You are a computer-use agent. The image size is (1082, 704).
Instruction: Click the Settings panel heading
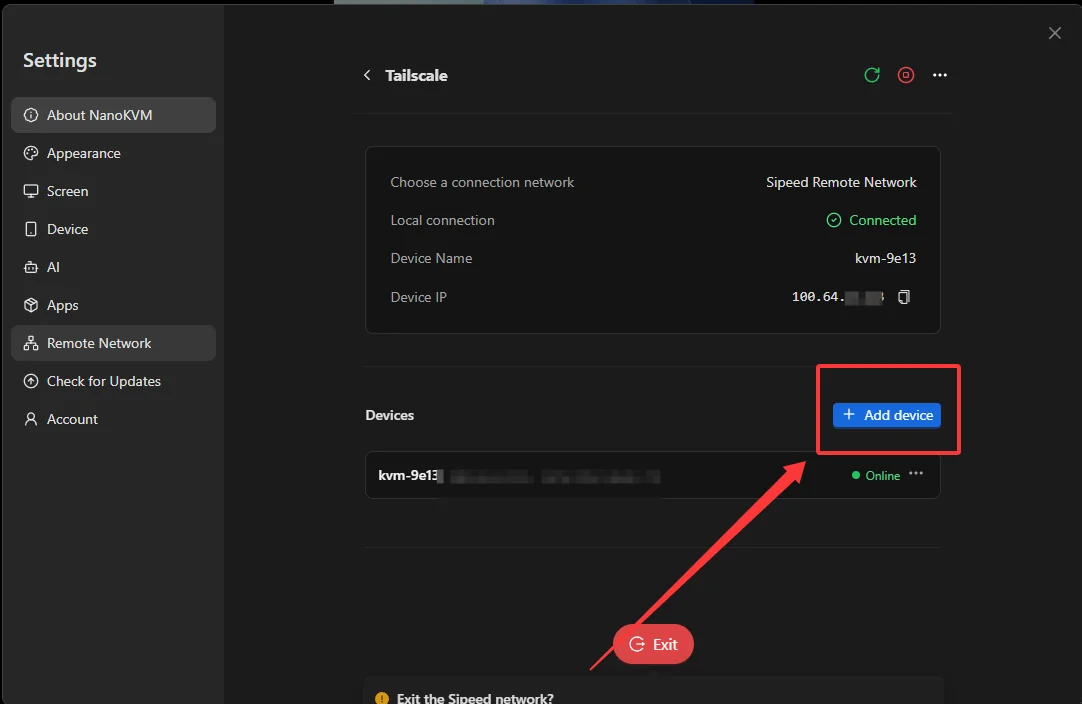(x=60, y=61)
